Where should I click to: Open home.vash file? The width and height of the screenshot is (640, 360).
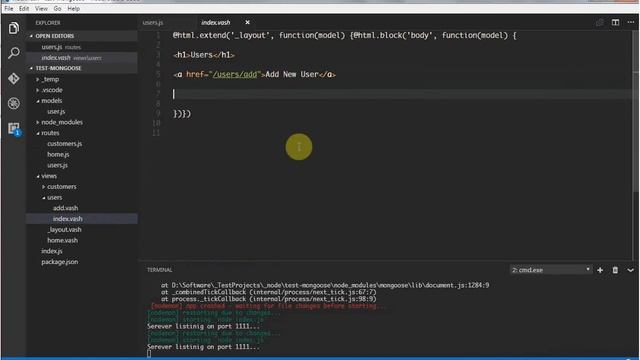(x=62, y=240)
